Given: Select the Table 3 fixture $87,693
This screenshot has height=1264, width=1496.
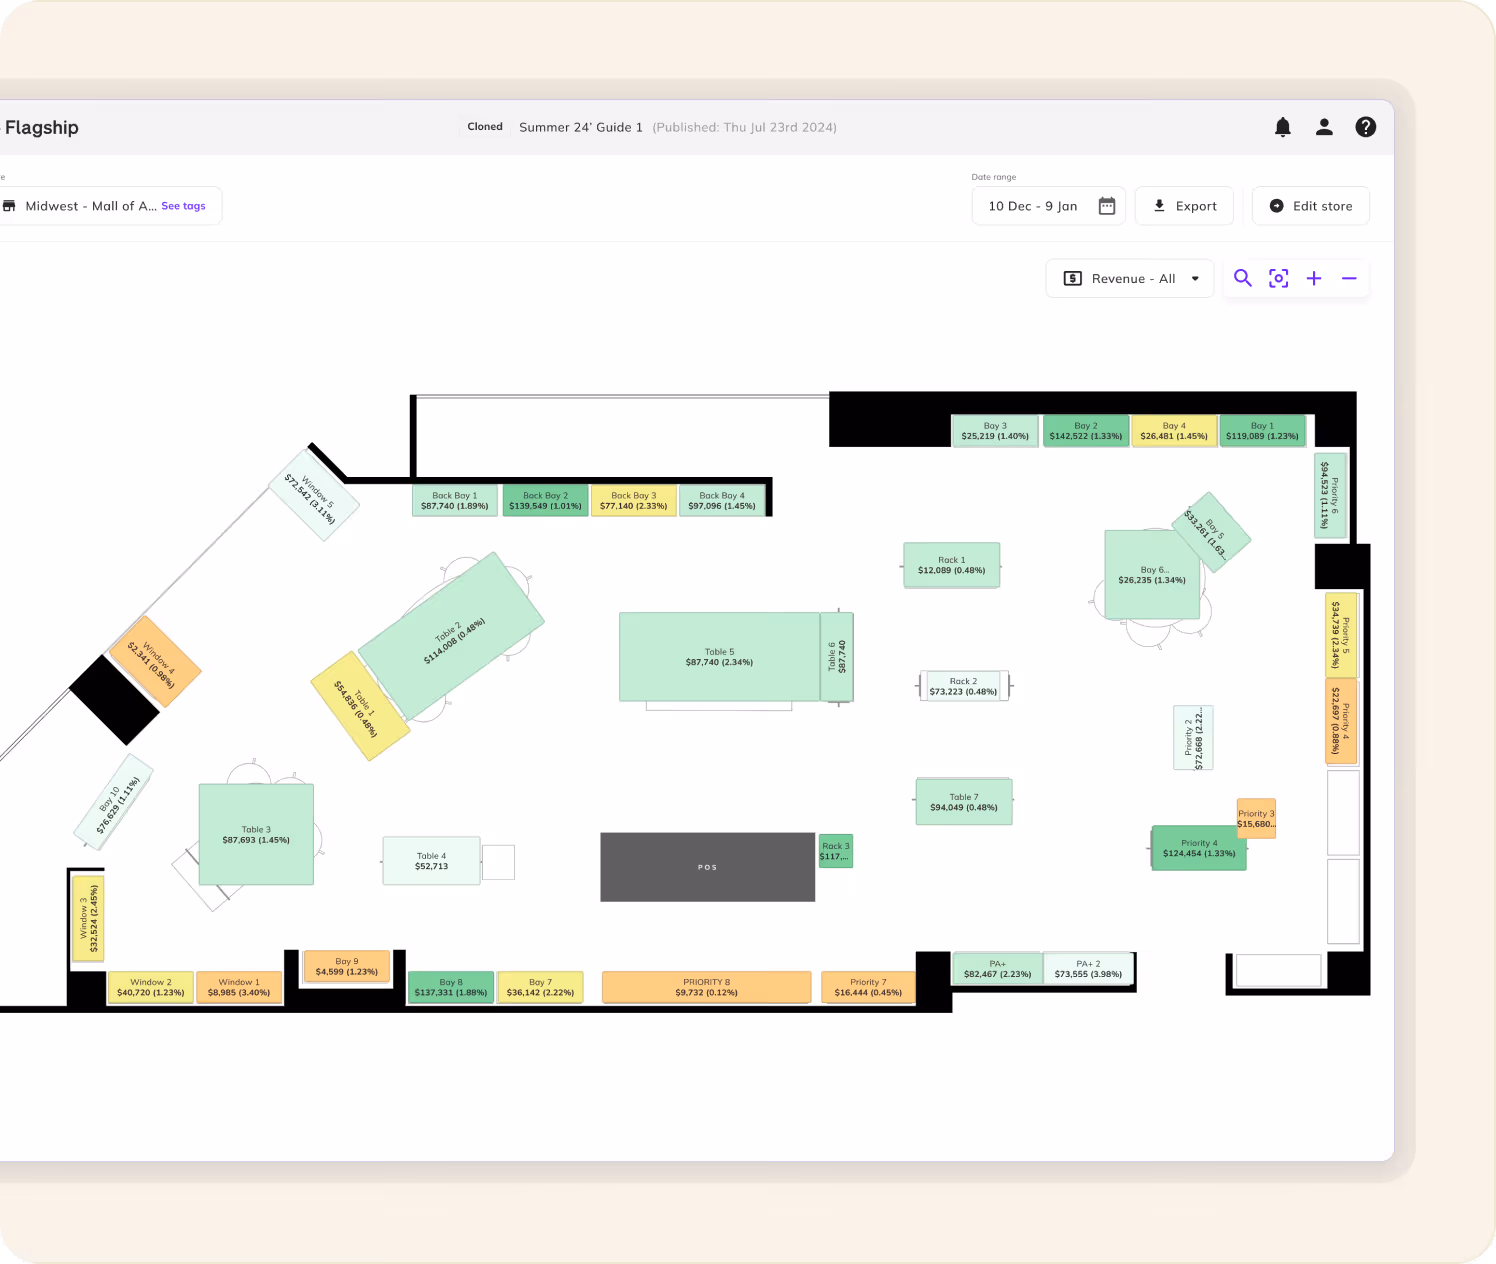Looking at the screenshot, I should click(256, 834).
